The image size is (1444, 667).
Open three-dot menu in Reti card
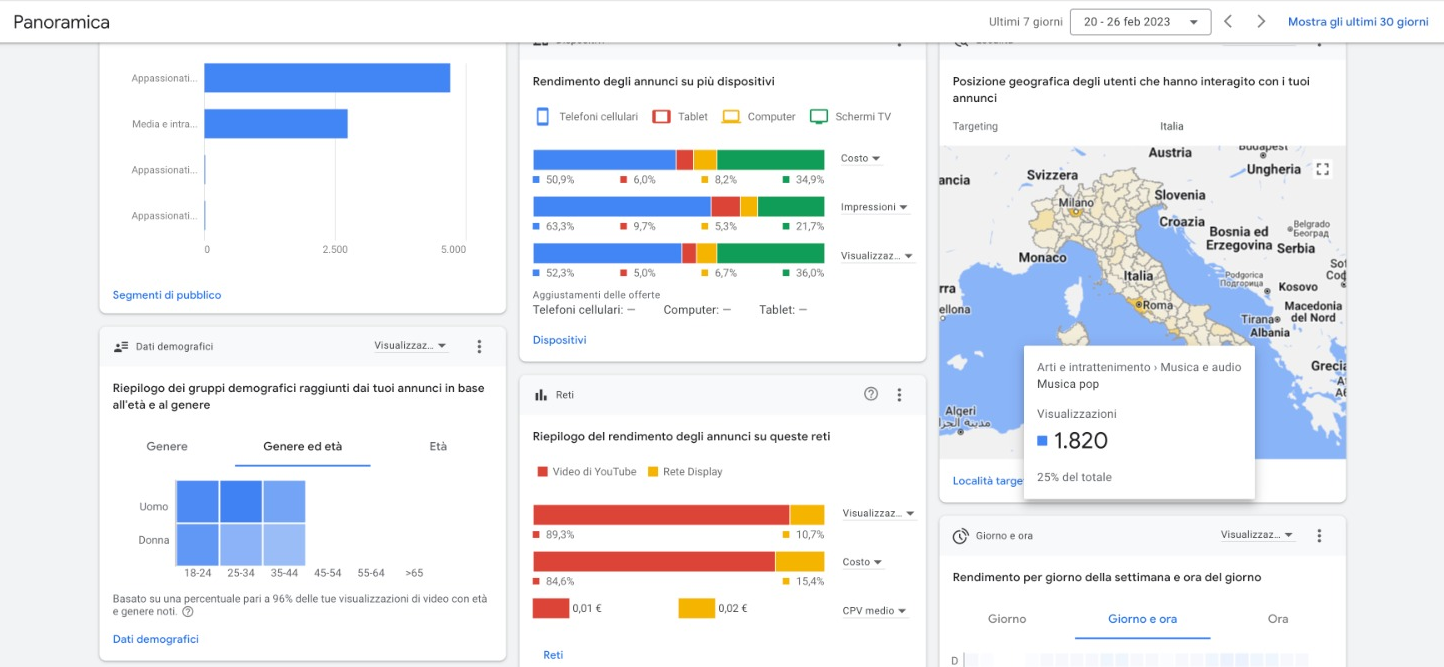tap(899, 395)
